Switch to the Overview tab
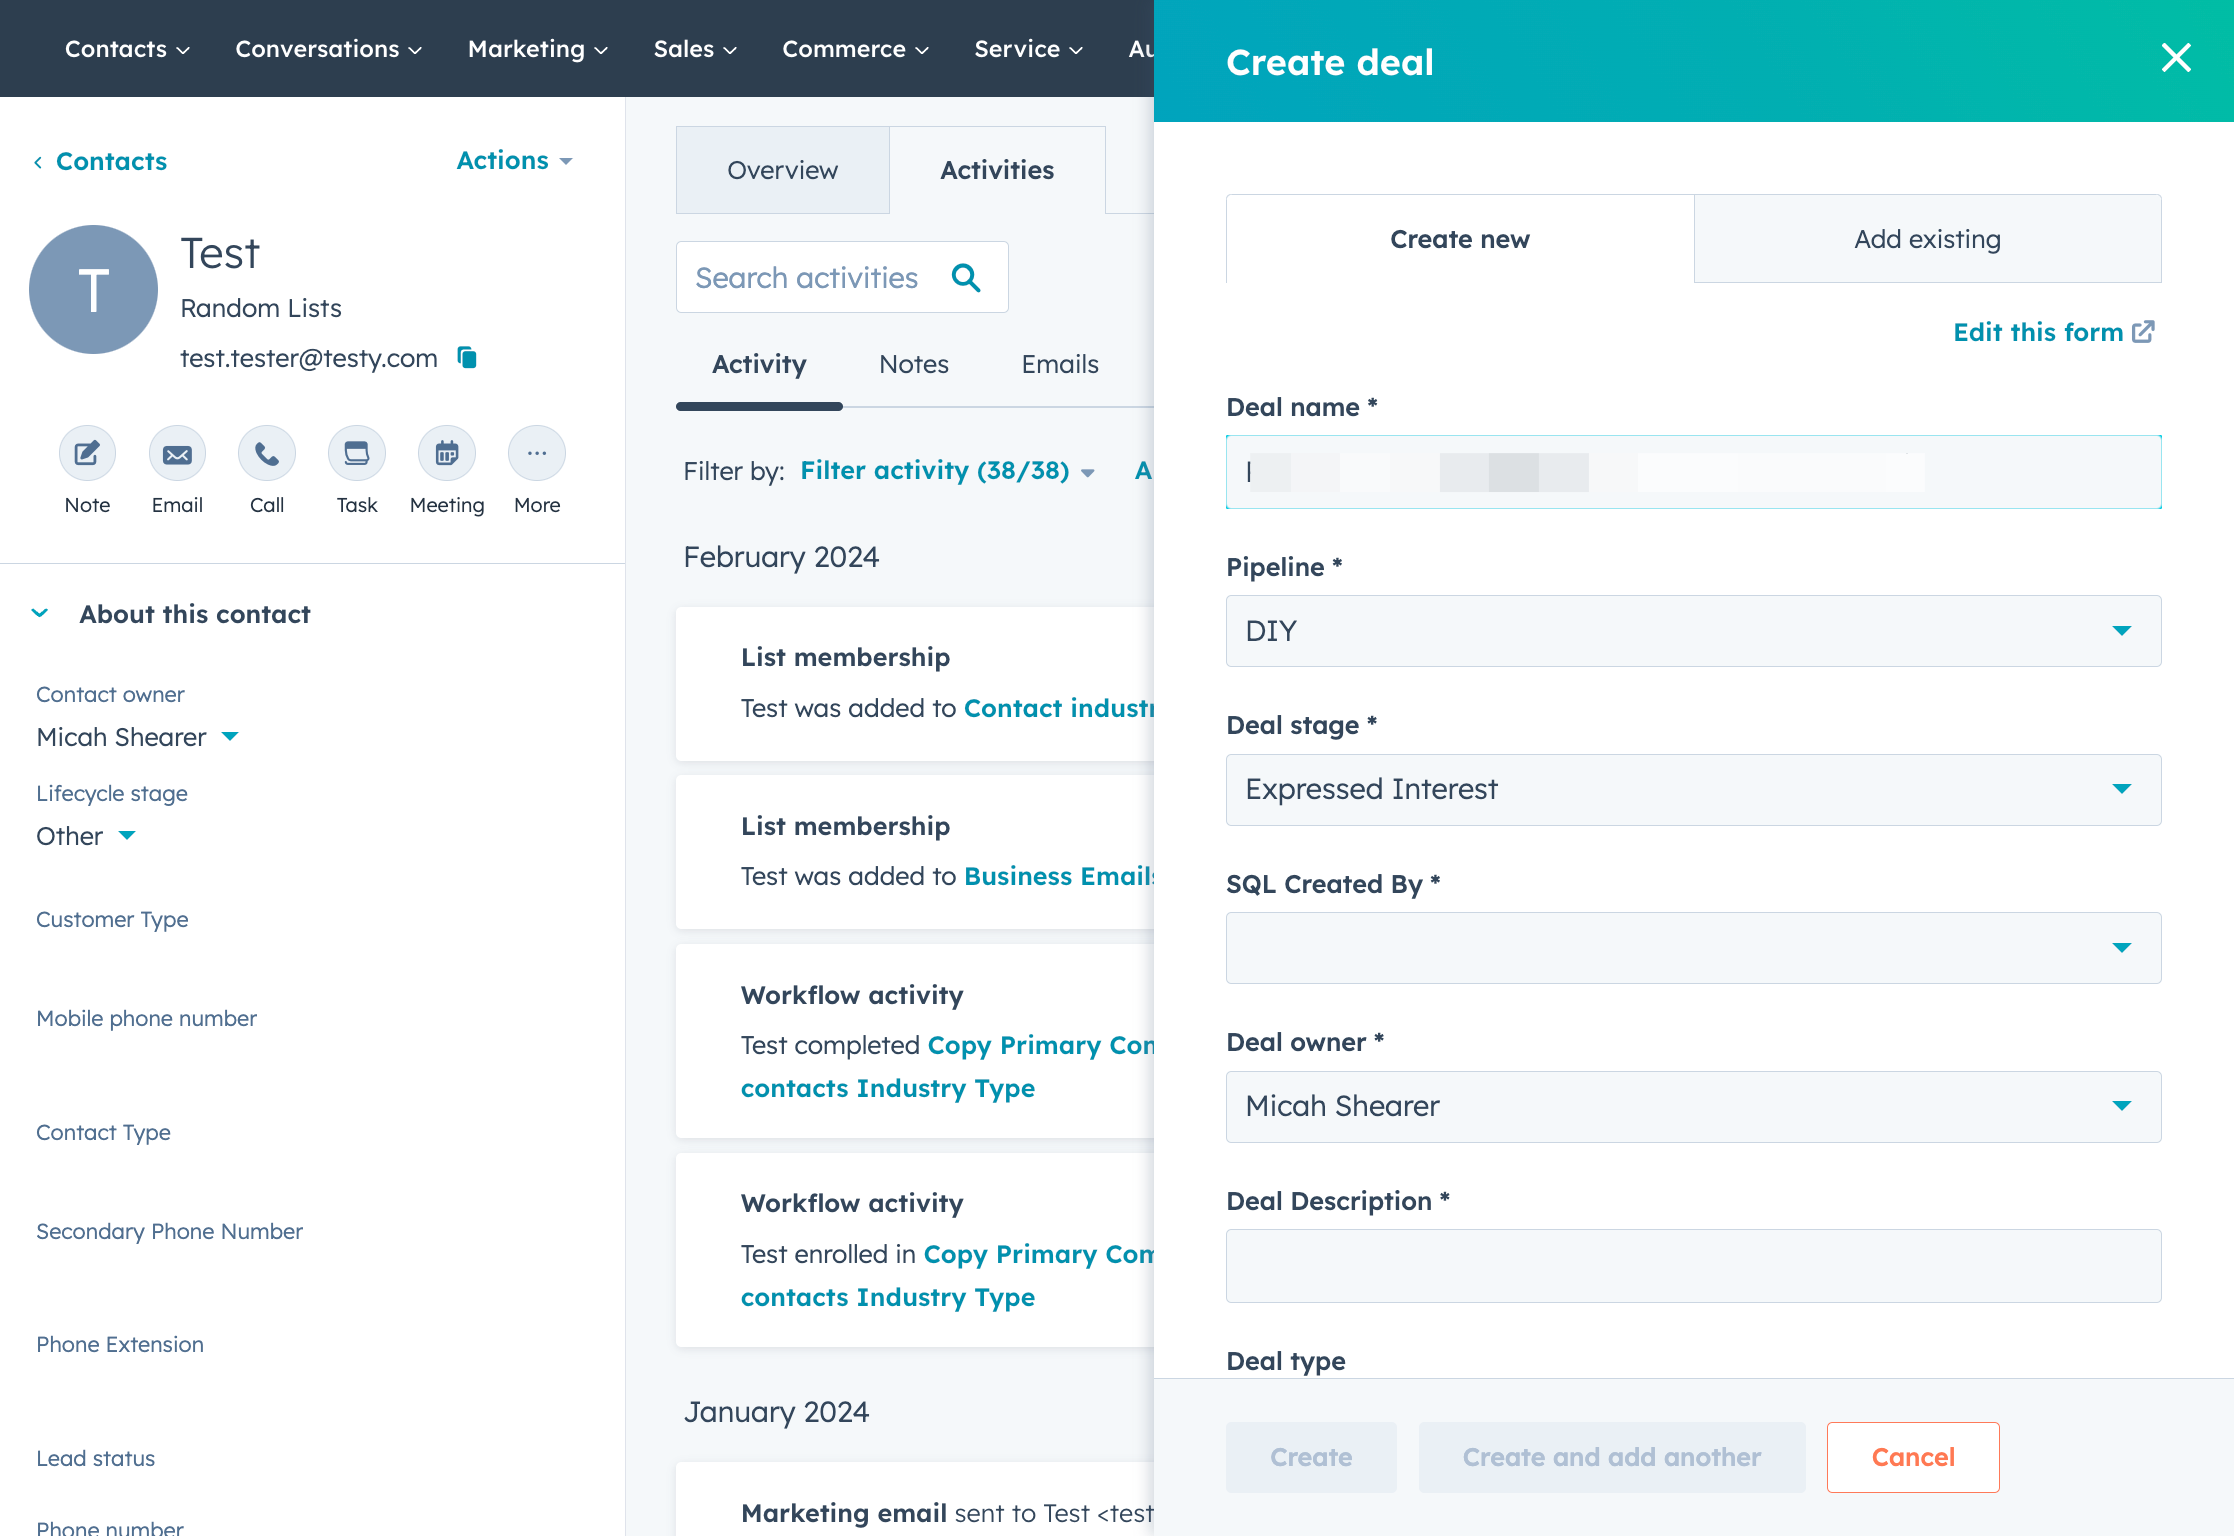This screenshot has width=2234, height=1536. click(x=782, y=170)
